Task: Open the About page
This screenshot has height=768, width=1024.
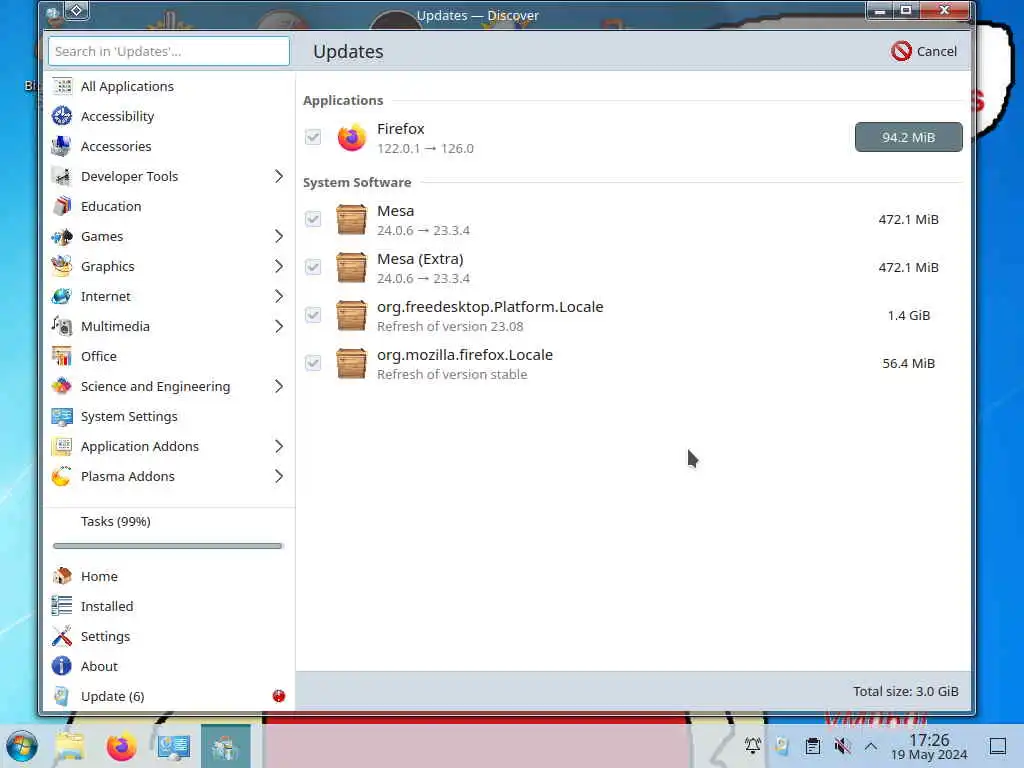Action: click(x=168, y=666)
